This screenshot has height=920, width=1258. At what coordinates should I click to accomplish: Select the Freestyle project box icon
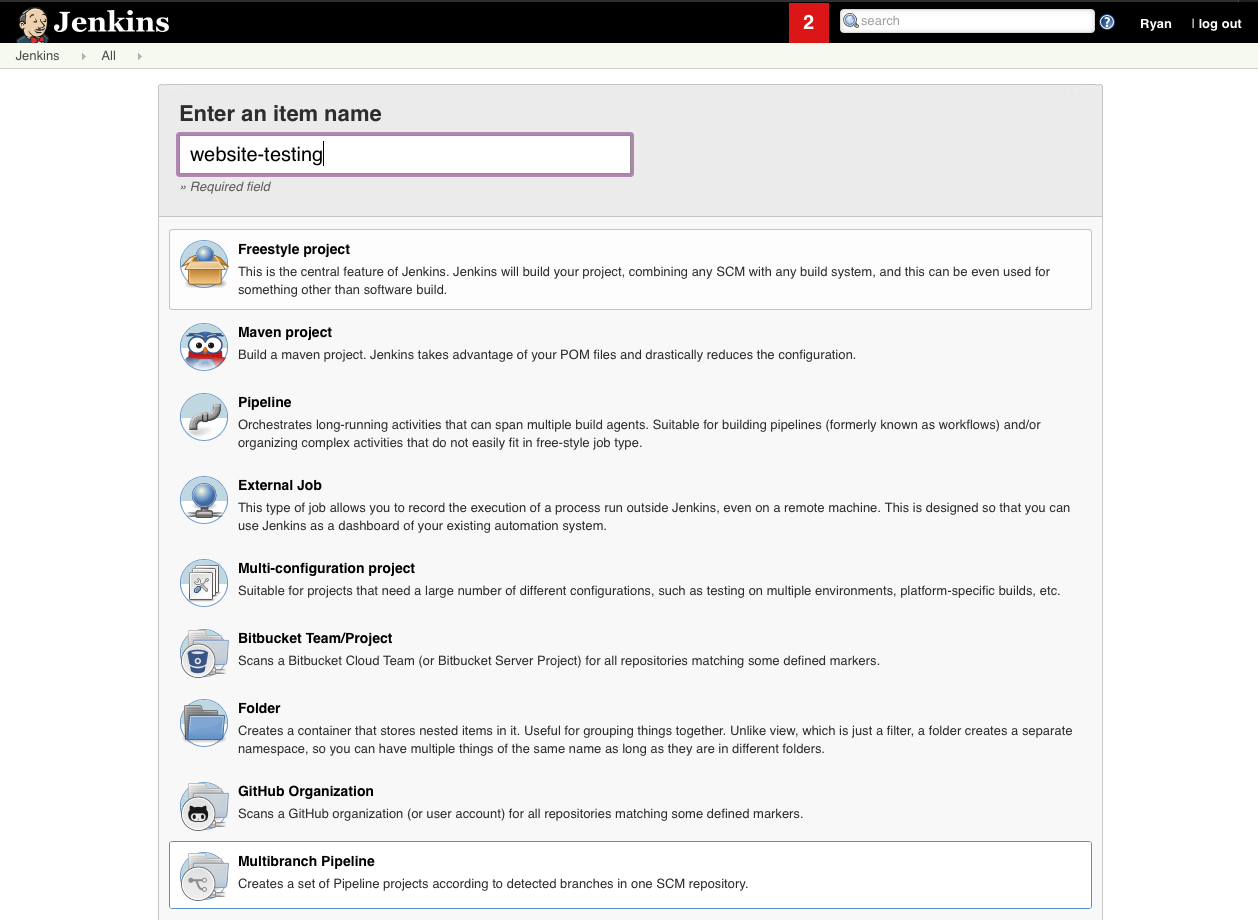click(x=204, y=266)
